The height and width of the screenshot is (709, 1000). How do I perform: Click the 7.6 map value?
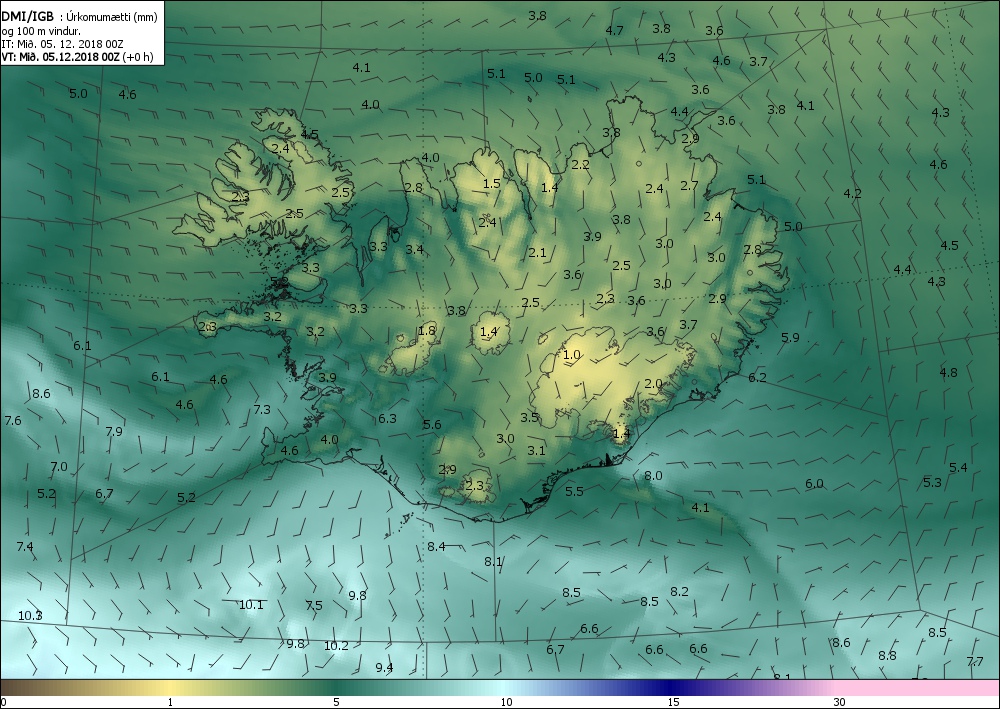coord(13,420)
